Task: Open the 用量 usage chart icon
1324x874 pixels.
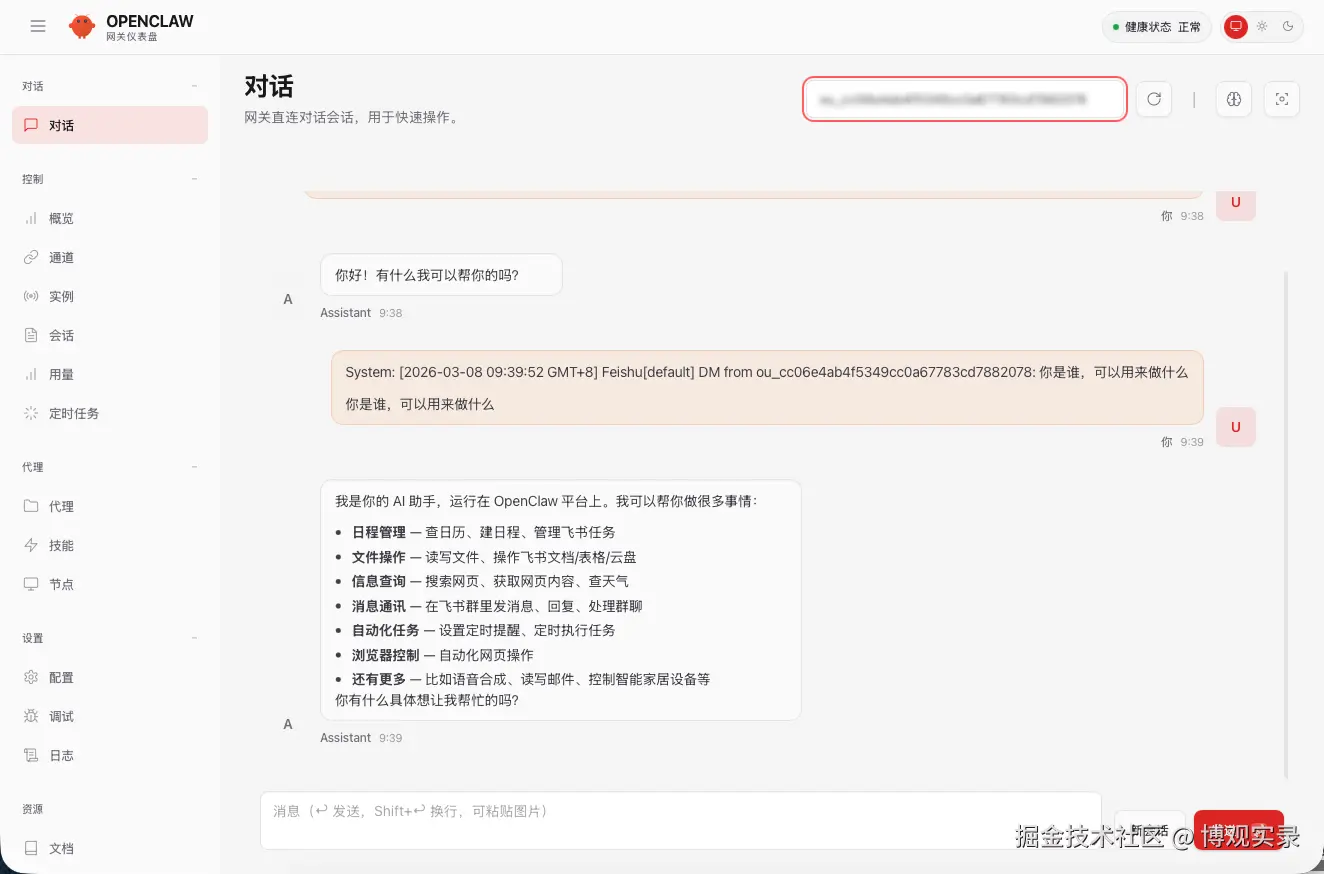Action: point(31,374)
